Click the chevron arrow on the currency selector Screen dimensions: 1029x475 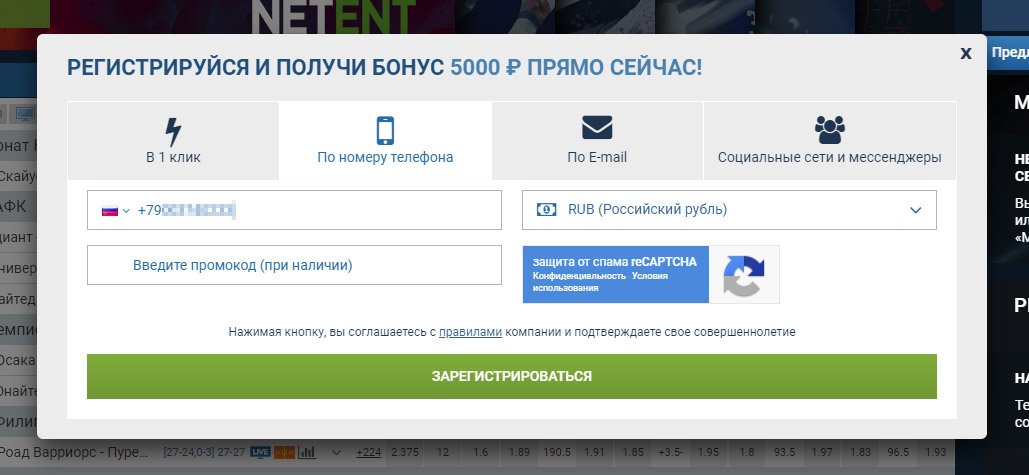[x=915, y=210]
